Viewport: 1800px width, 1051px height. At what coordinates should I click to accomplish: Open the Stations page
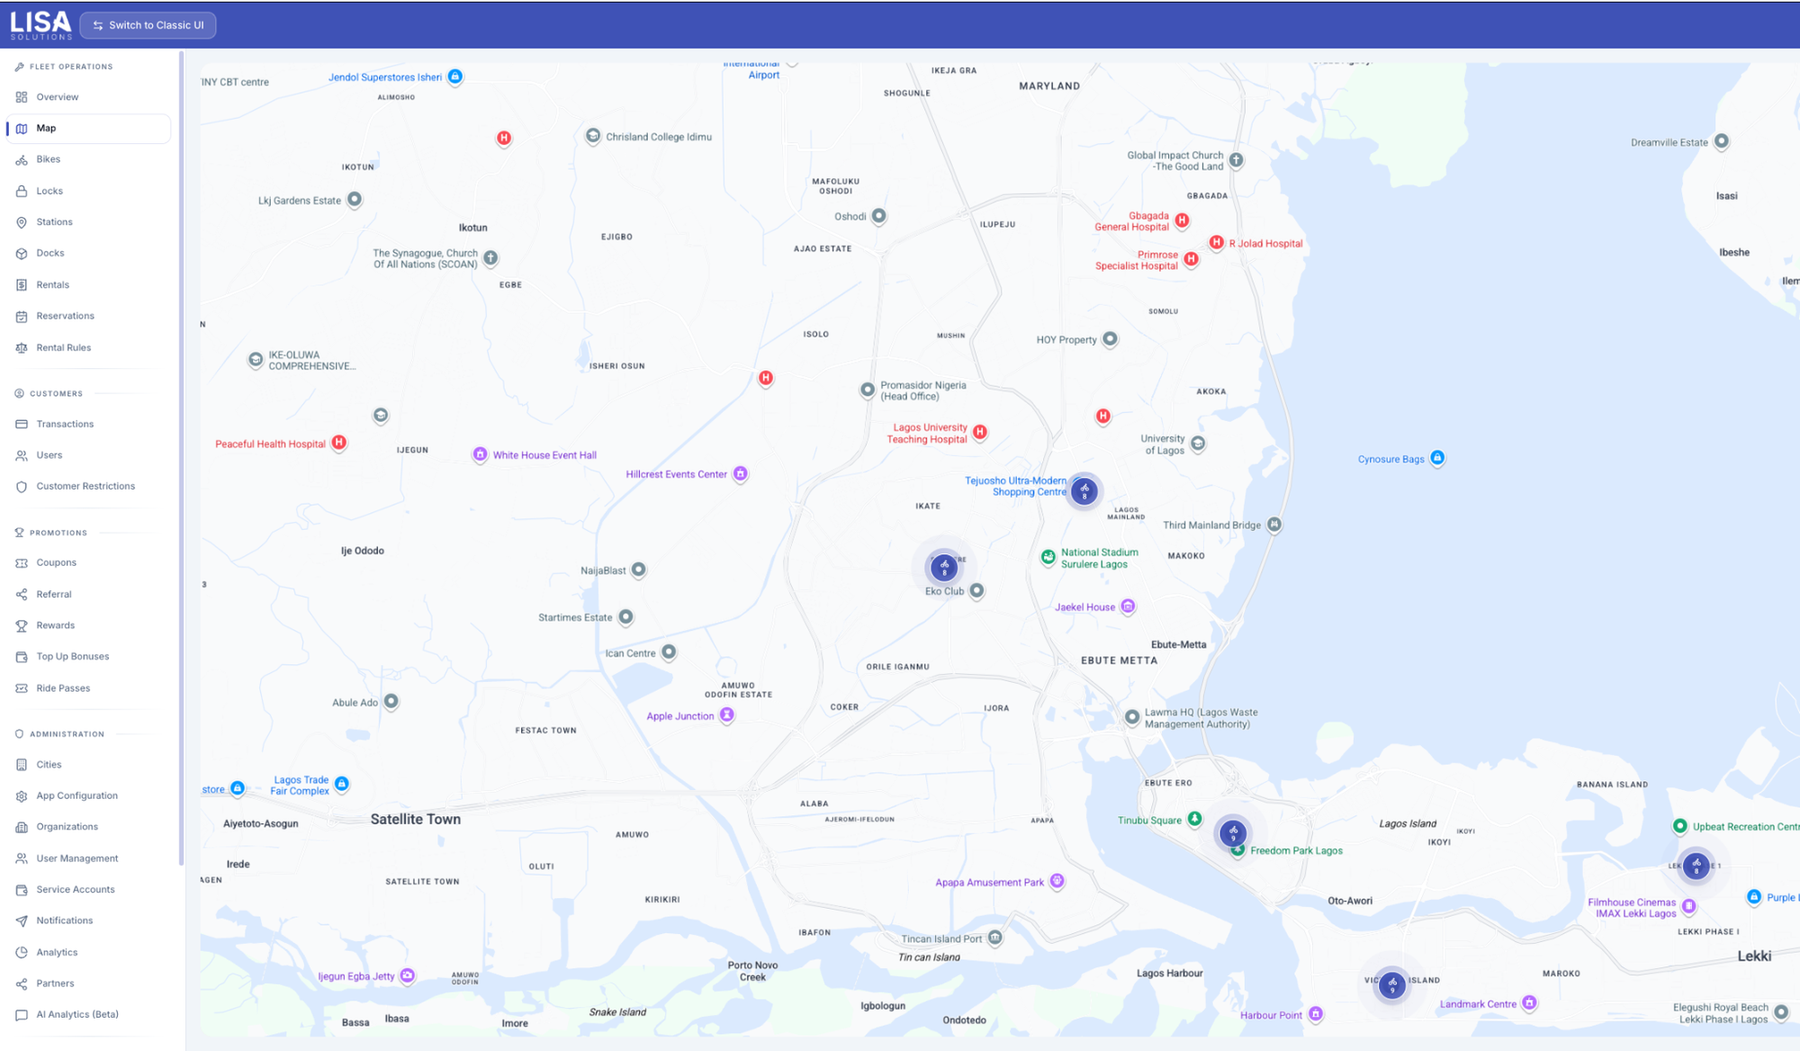(88, 222)
